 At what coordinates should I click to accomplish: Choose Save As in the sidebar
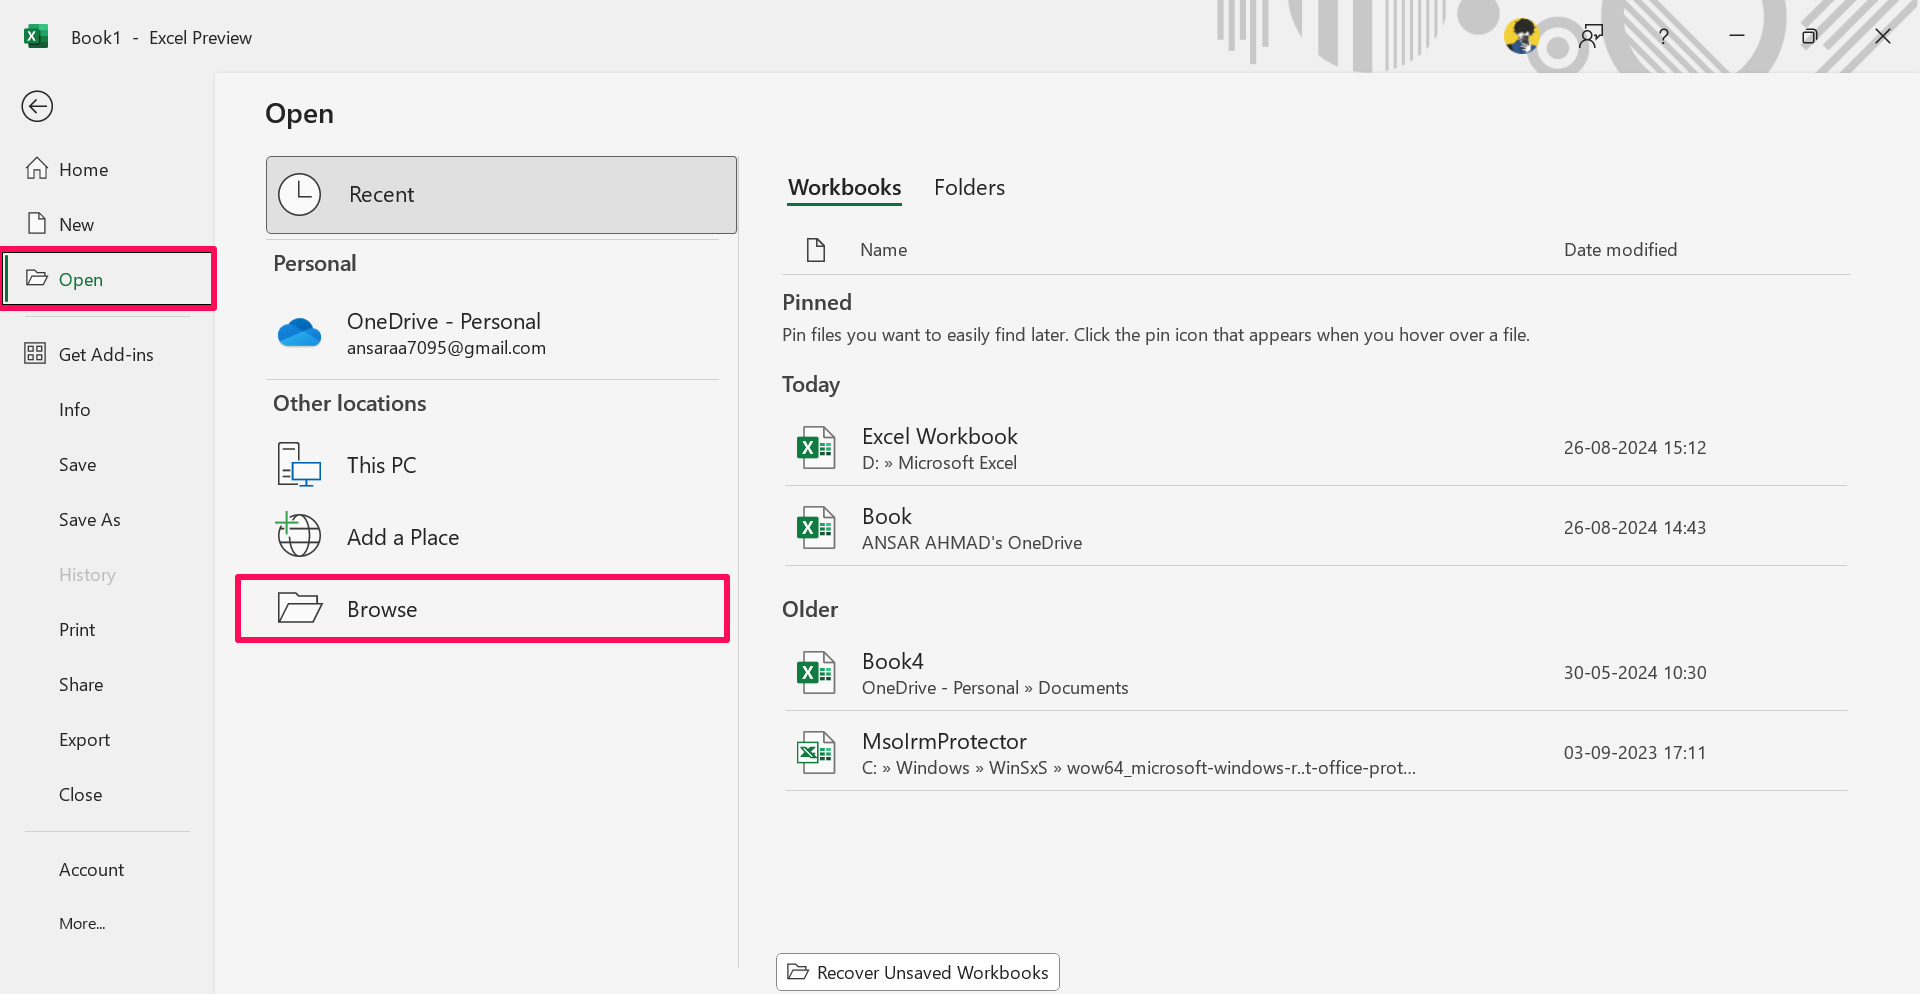click(x=90, y=519)
